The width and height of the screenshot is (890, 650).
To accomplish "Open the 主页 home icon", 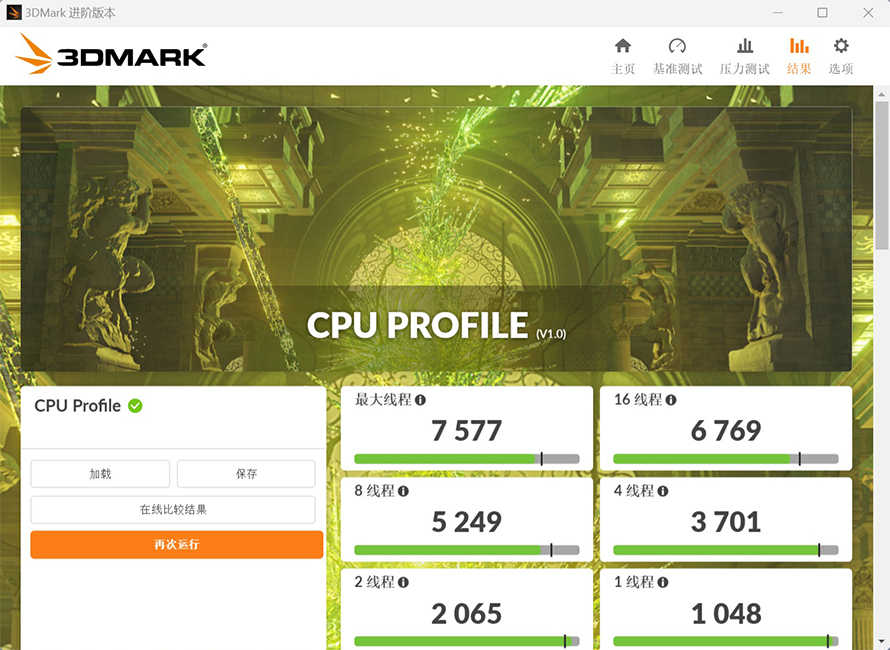I will tap(623, 45).
